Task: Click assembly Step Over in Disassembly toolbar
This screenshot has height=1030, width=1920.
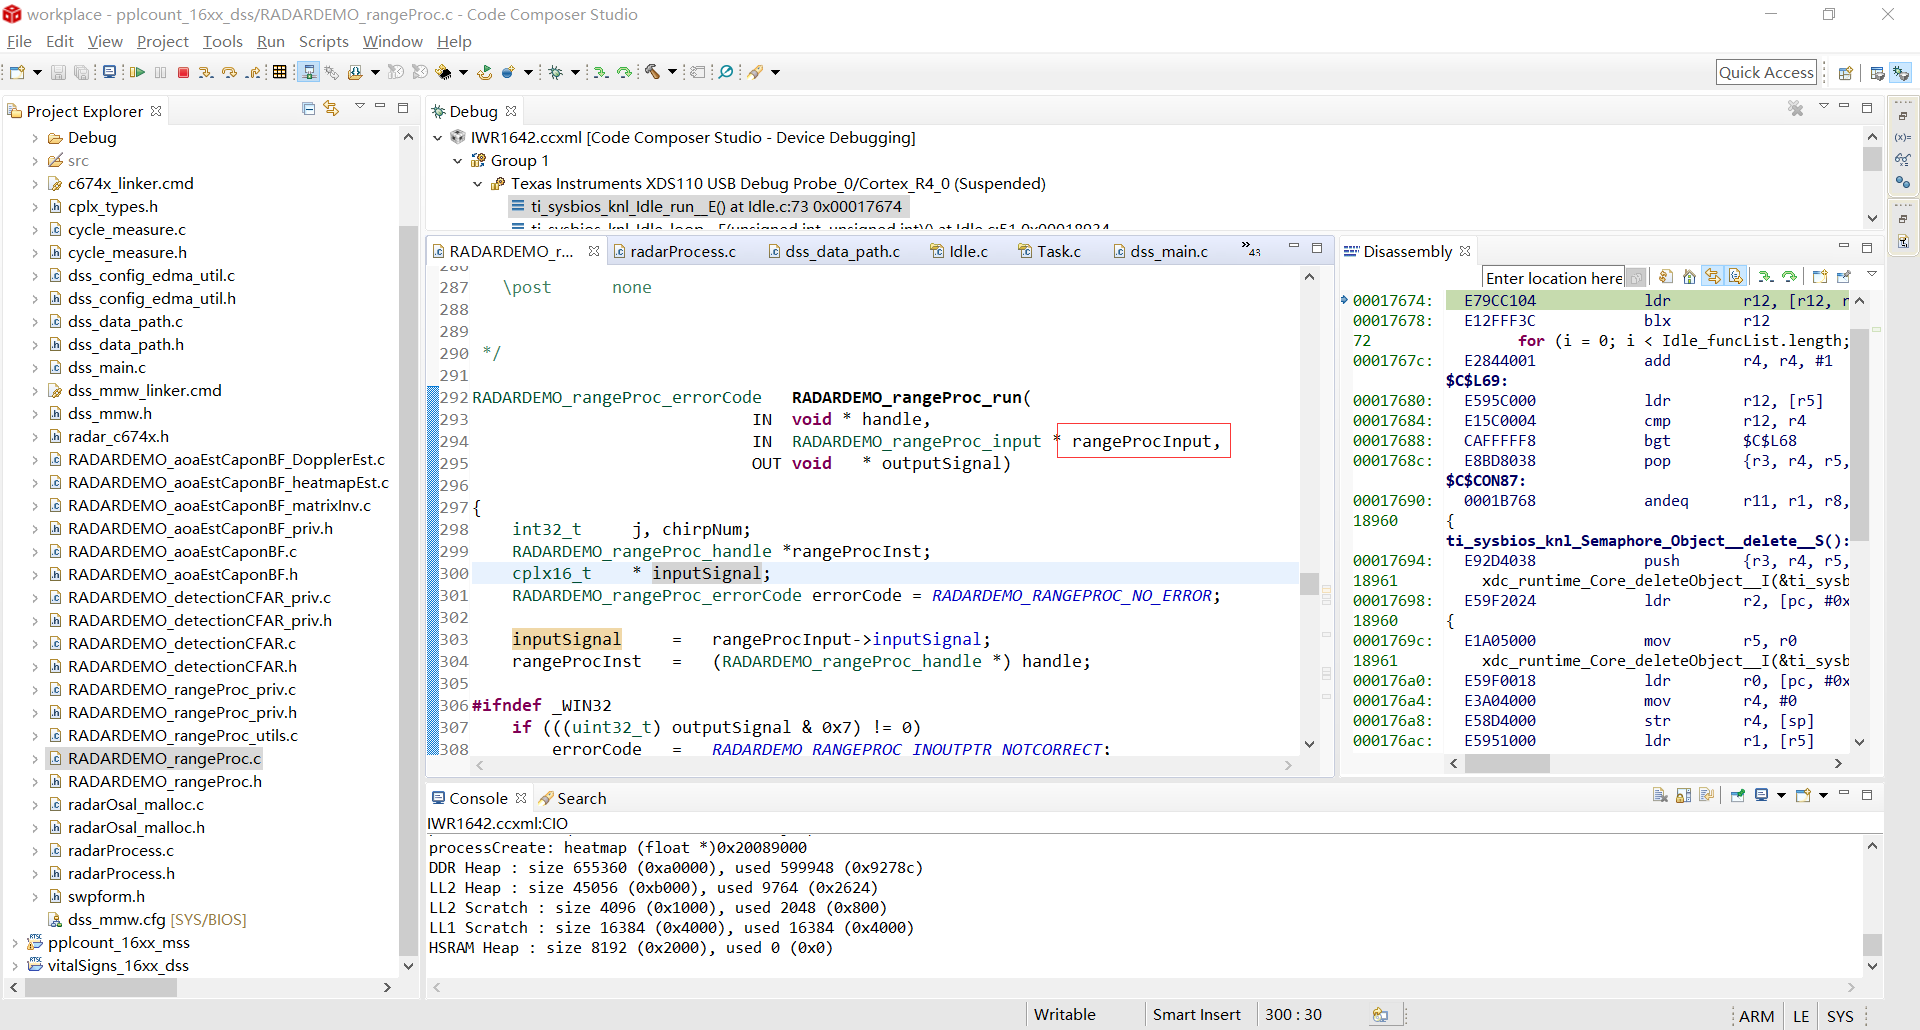Action: click(x=1789, y=276)
